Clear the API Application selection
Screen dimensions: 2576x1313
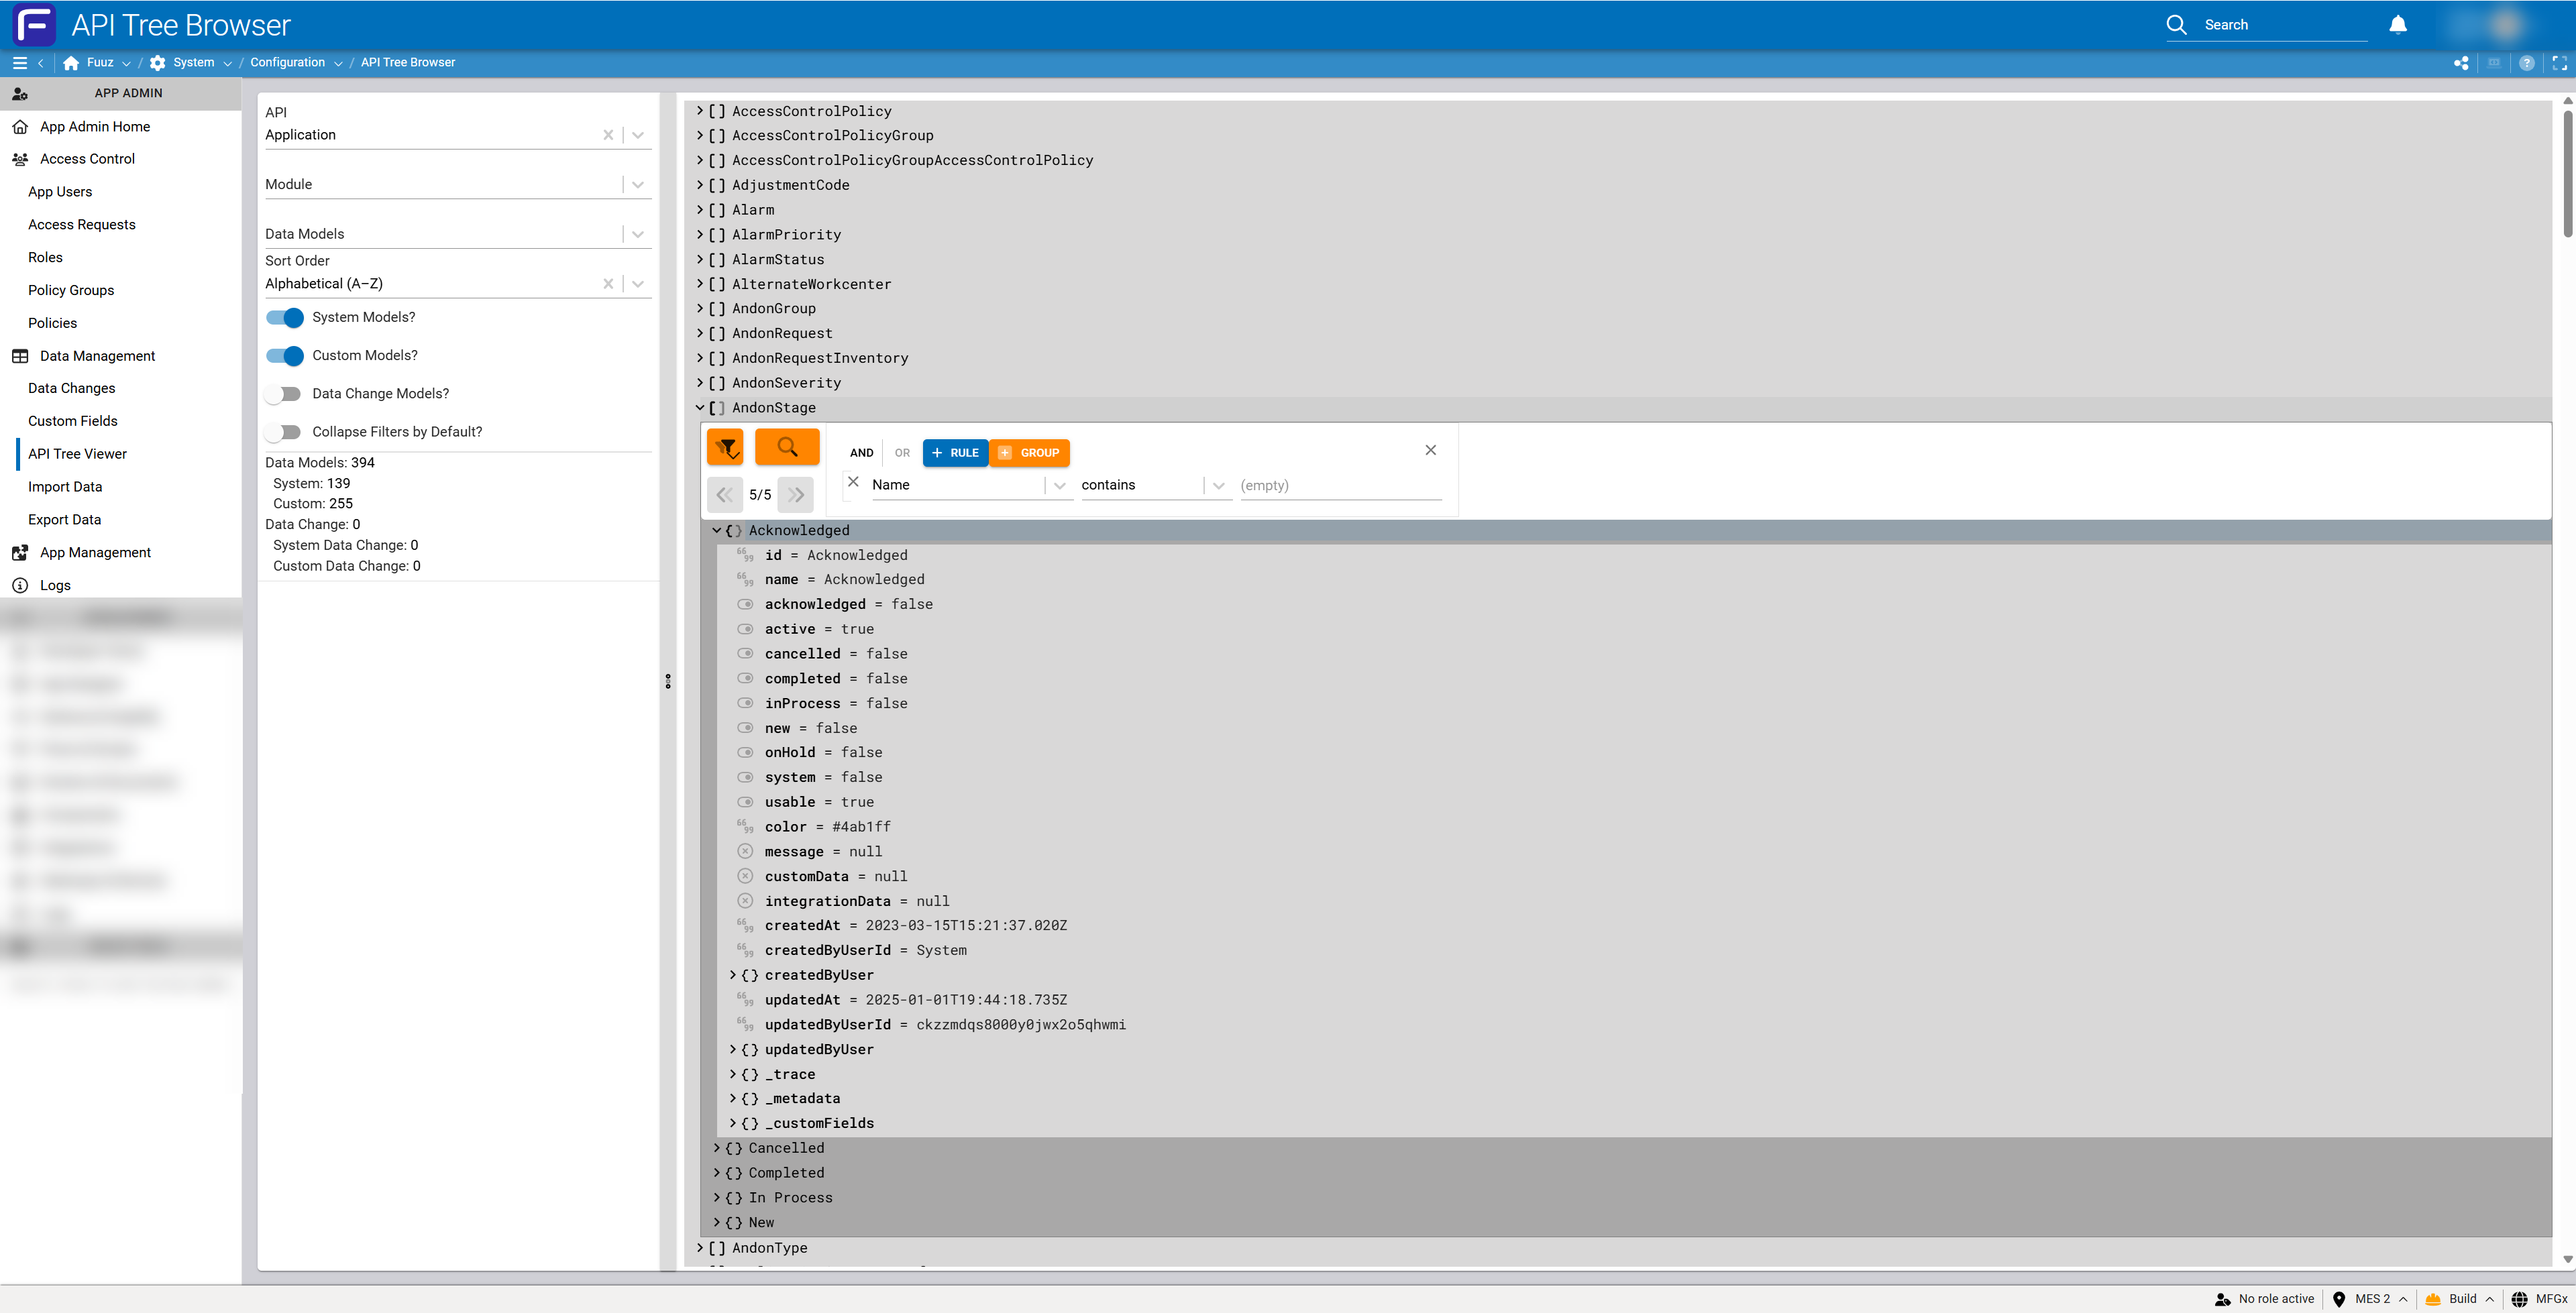[608, 135]
